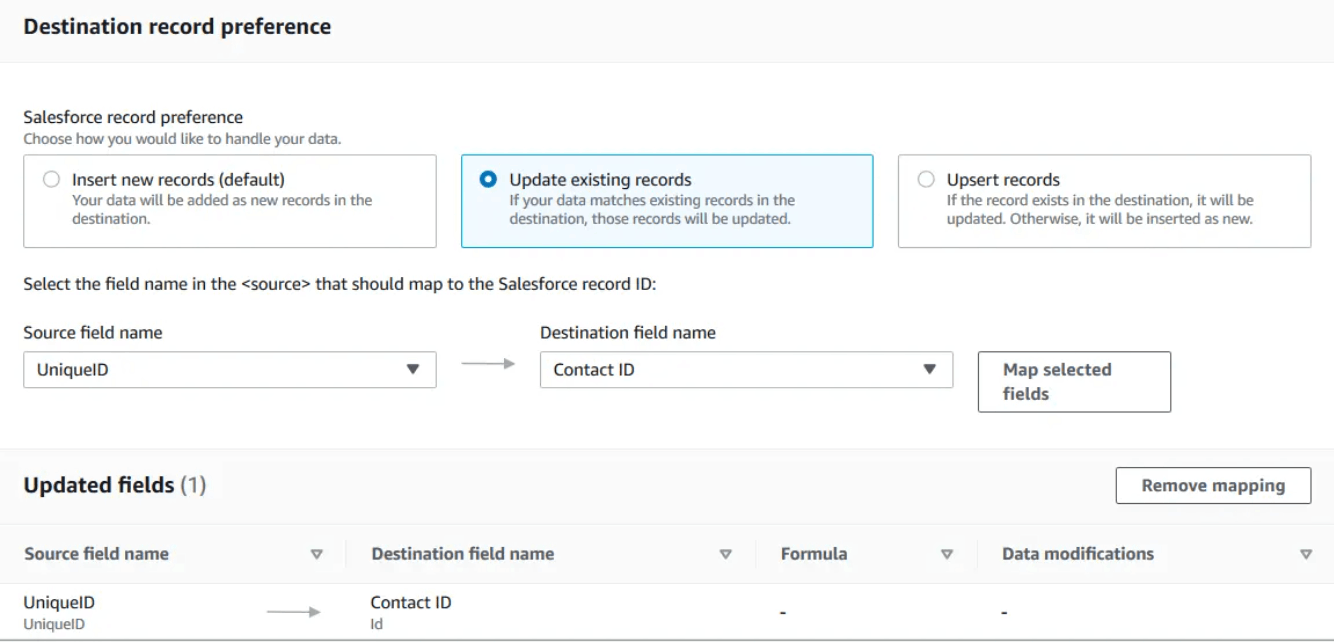Click the Remove mapping button

(1213, 486)
